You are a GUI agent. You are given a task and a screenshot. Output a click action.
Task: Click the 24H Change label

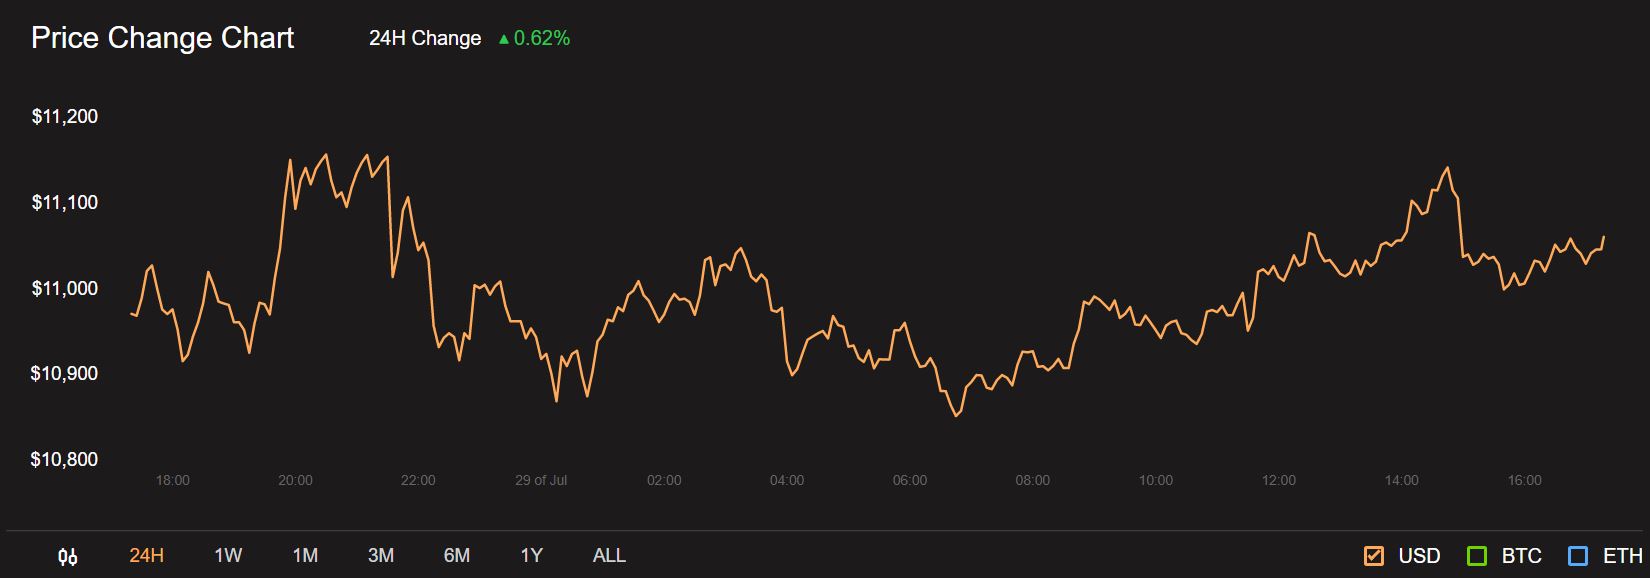click(425, 39)
